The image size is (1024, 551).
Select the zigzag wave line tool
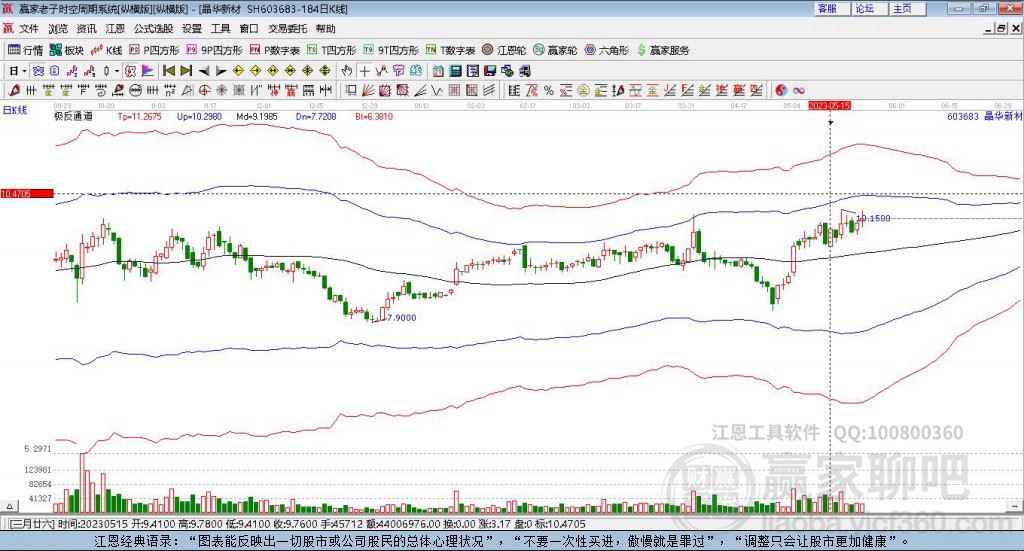pos(437,91)
